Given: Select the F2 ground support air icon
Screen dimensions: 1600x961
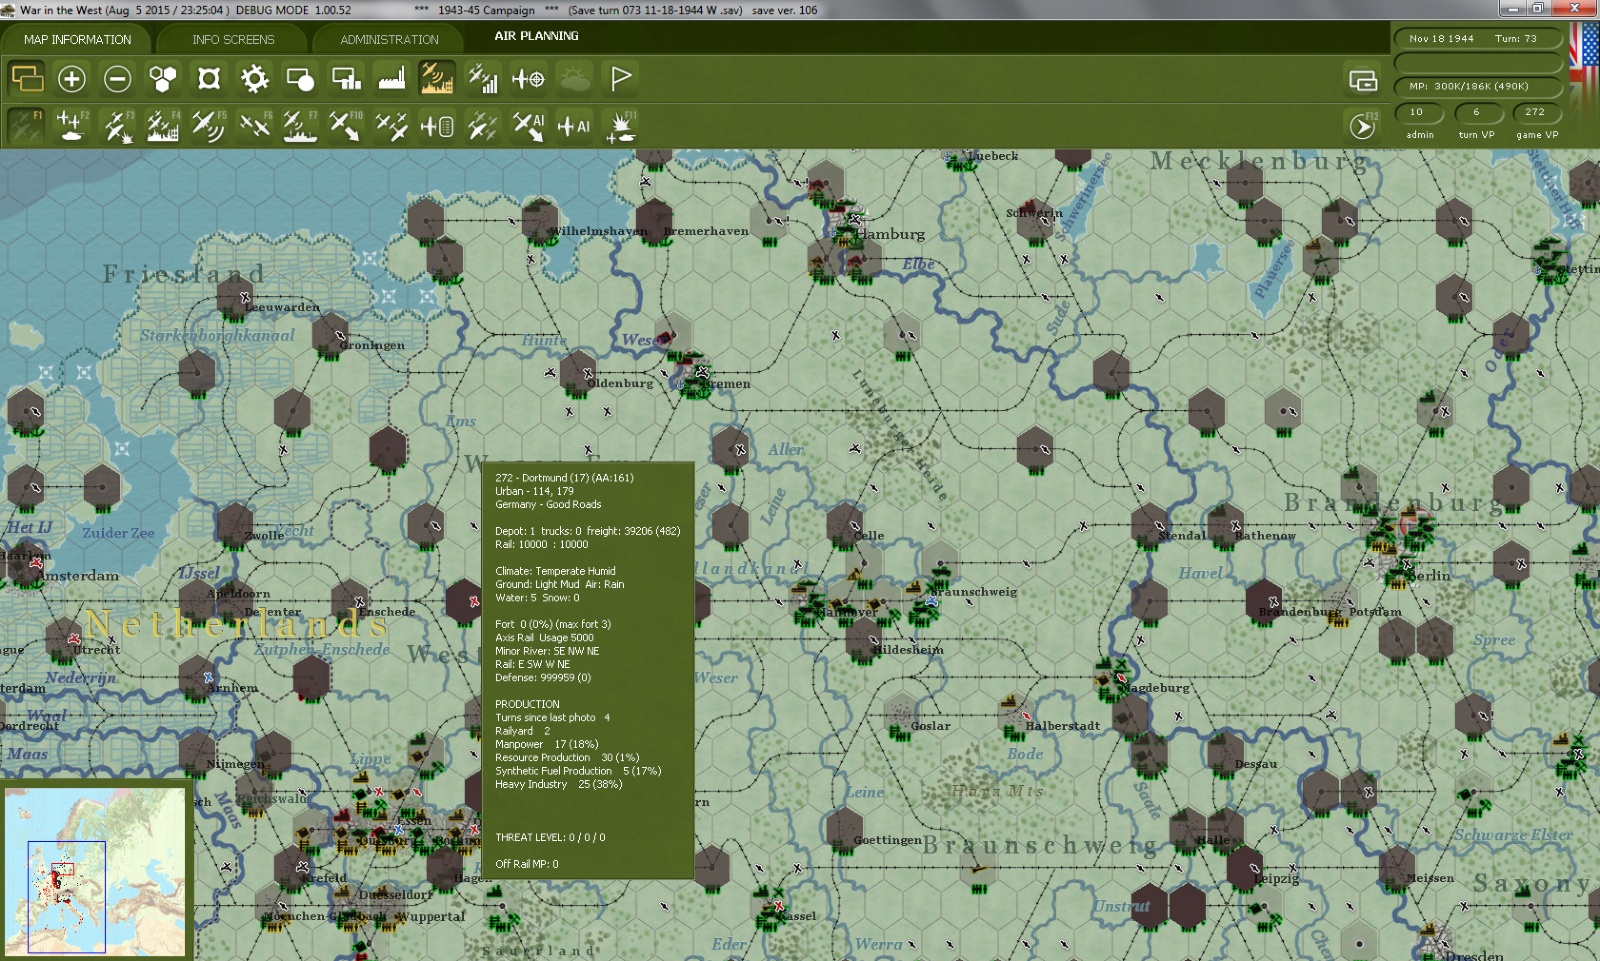Looking at the screenshot, I should (71, 127).
